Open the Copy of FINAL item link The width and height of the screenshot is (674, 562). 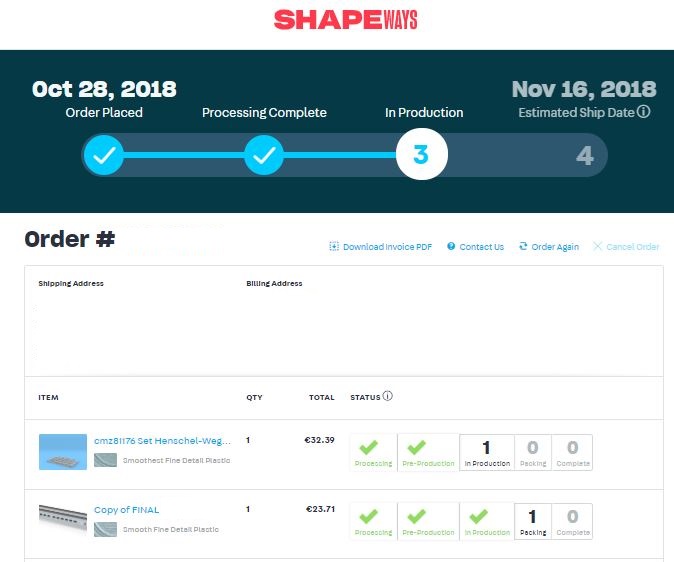point(126,510)
